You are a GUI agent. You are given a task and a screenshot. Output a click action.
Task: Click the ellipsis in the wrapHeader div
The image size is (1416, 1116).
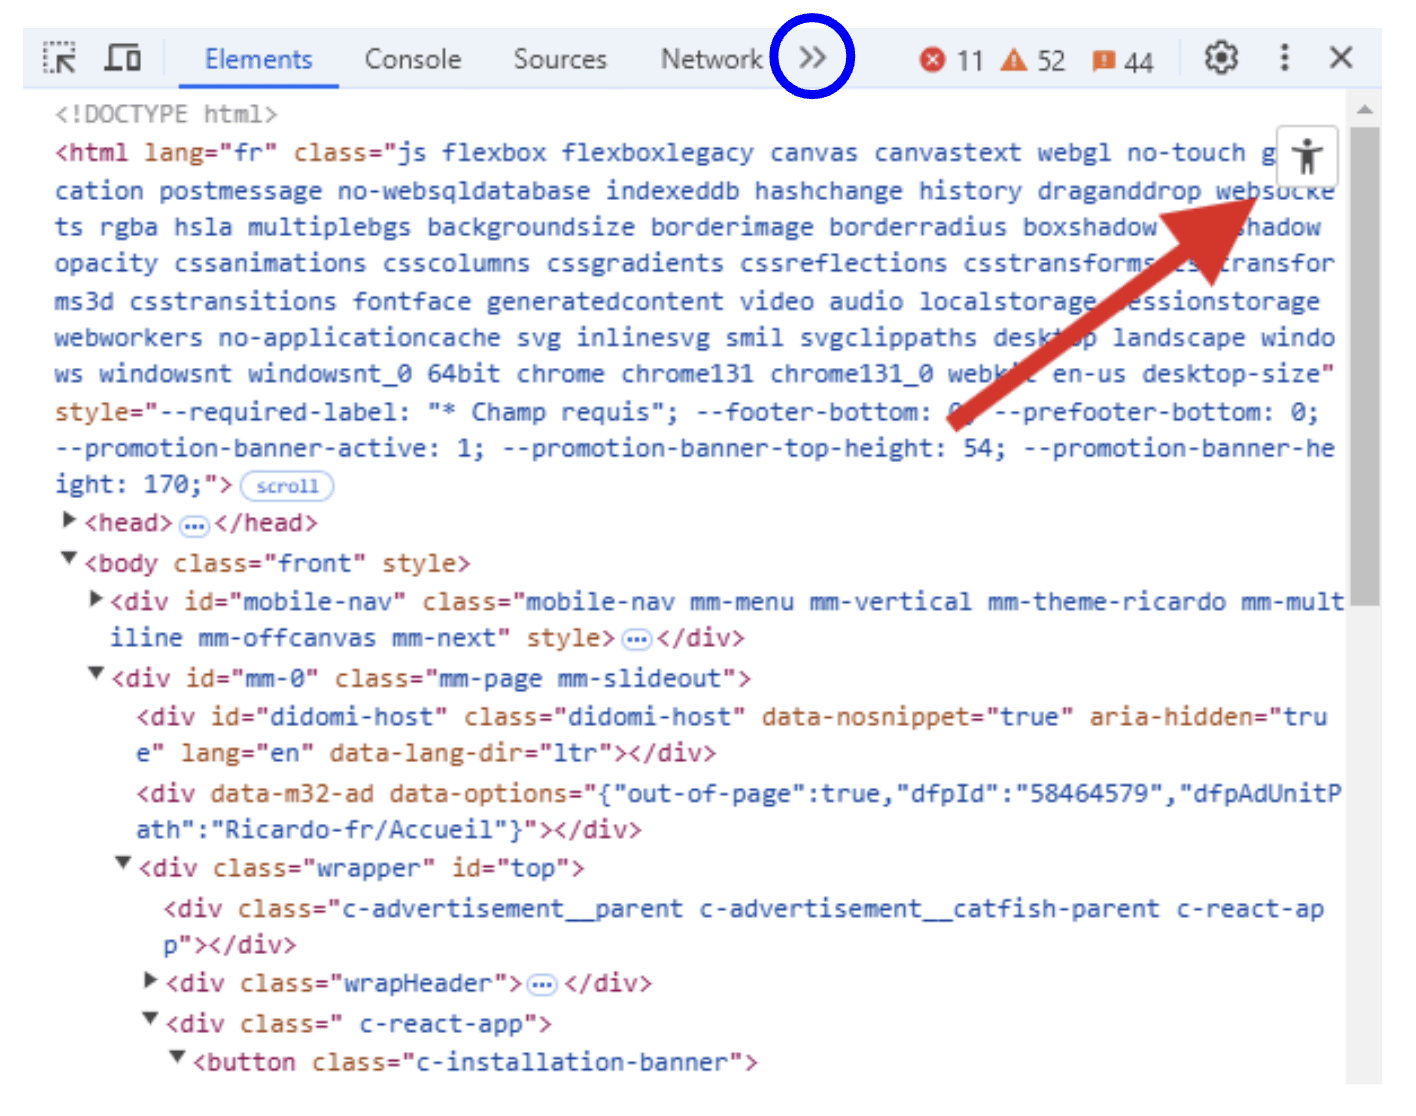(x=542, y=986)
